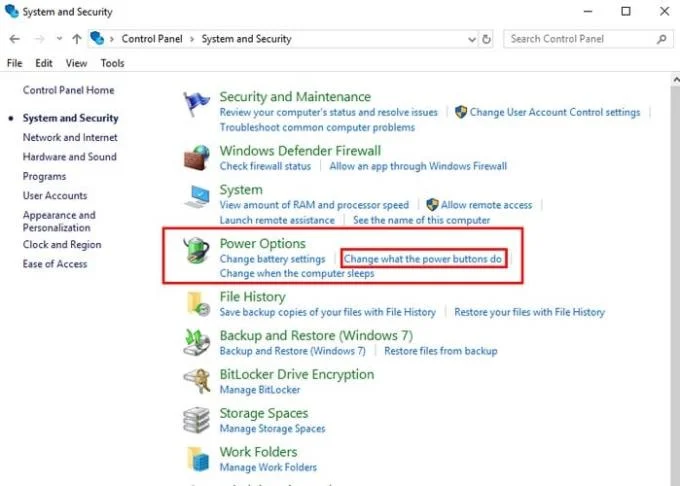Viewport: 680px width, 486px height.
Task: Click Launch remote assistance link
Action: point(277,220)
